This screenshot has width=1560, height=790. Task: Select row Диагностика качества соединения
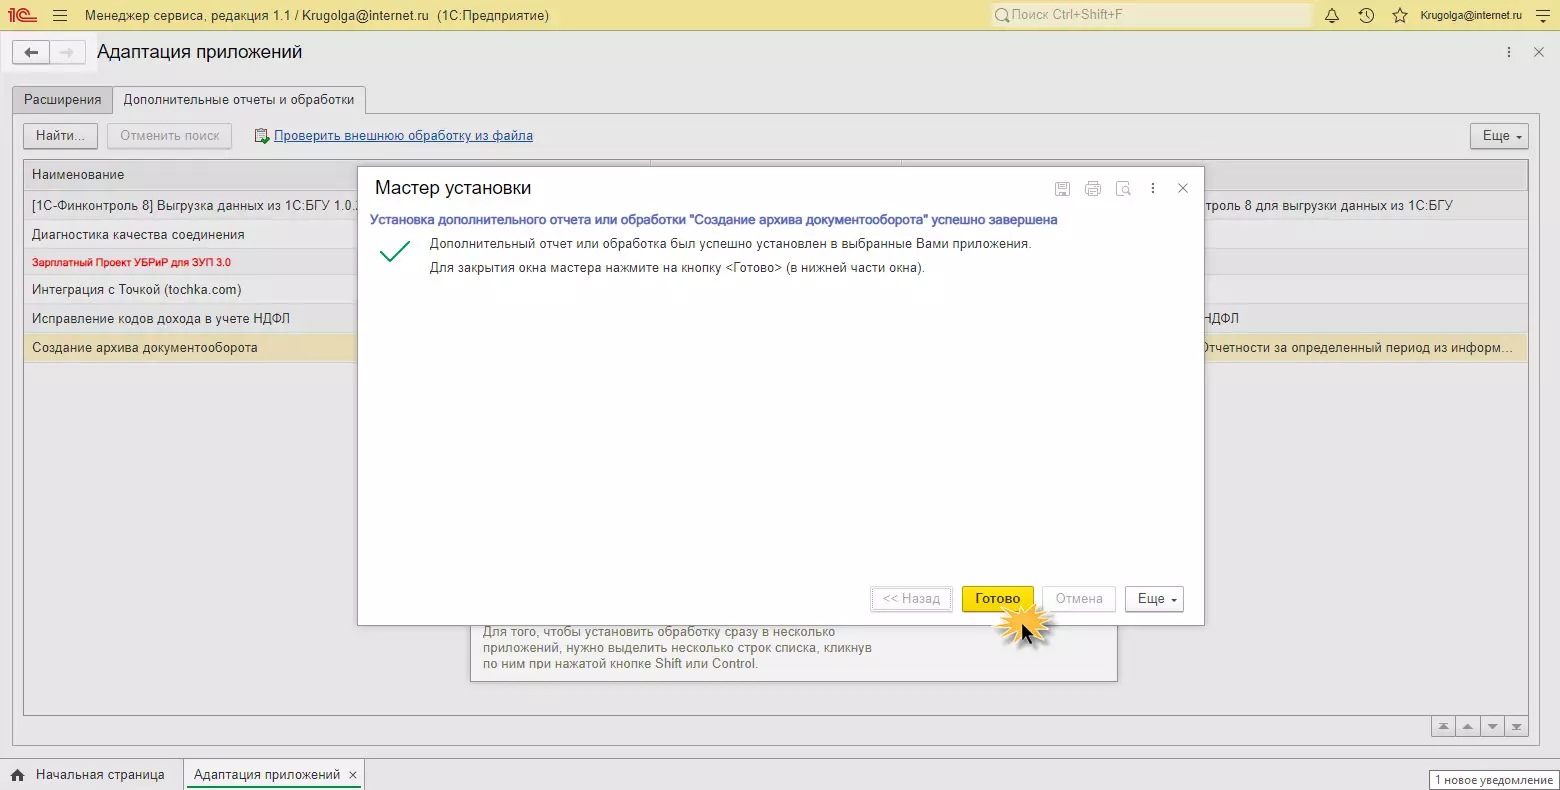point(191,235)
